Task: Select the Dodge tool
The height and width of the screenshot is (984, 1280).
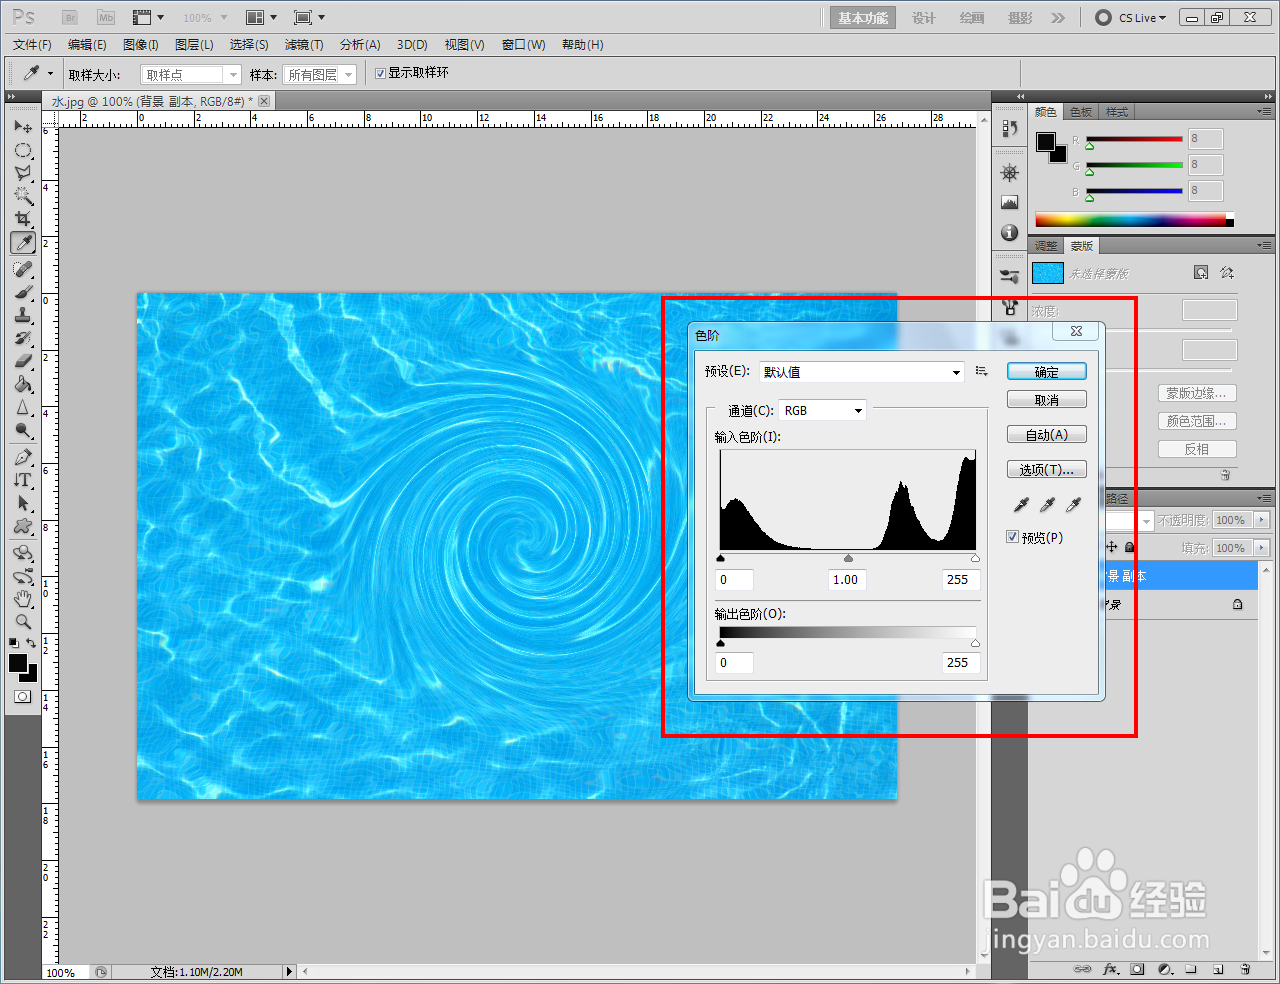Action: pos(23,430)
